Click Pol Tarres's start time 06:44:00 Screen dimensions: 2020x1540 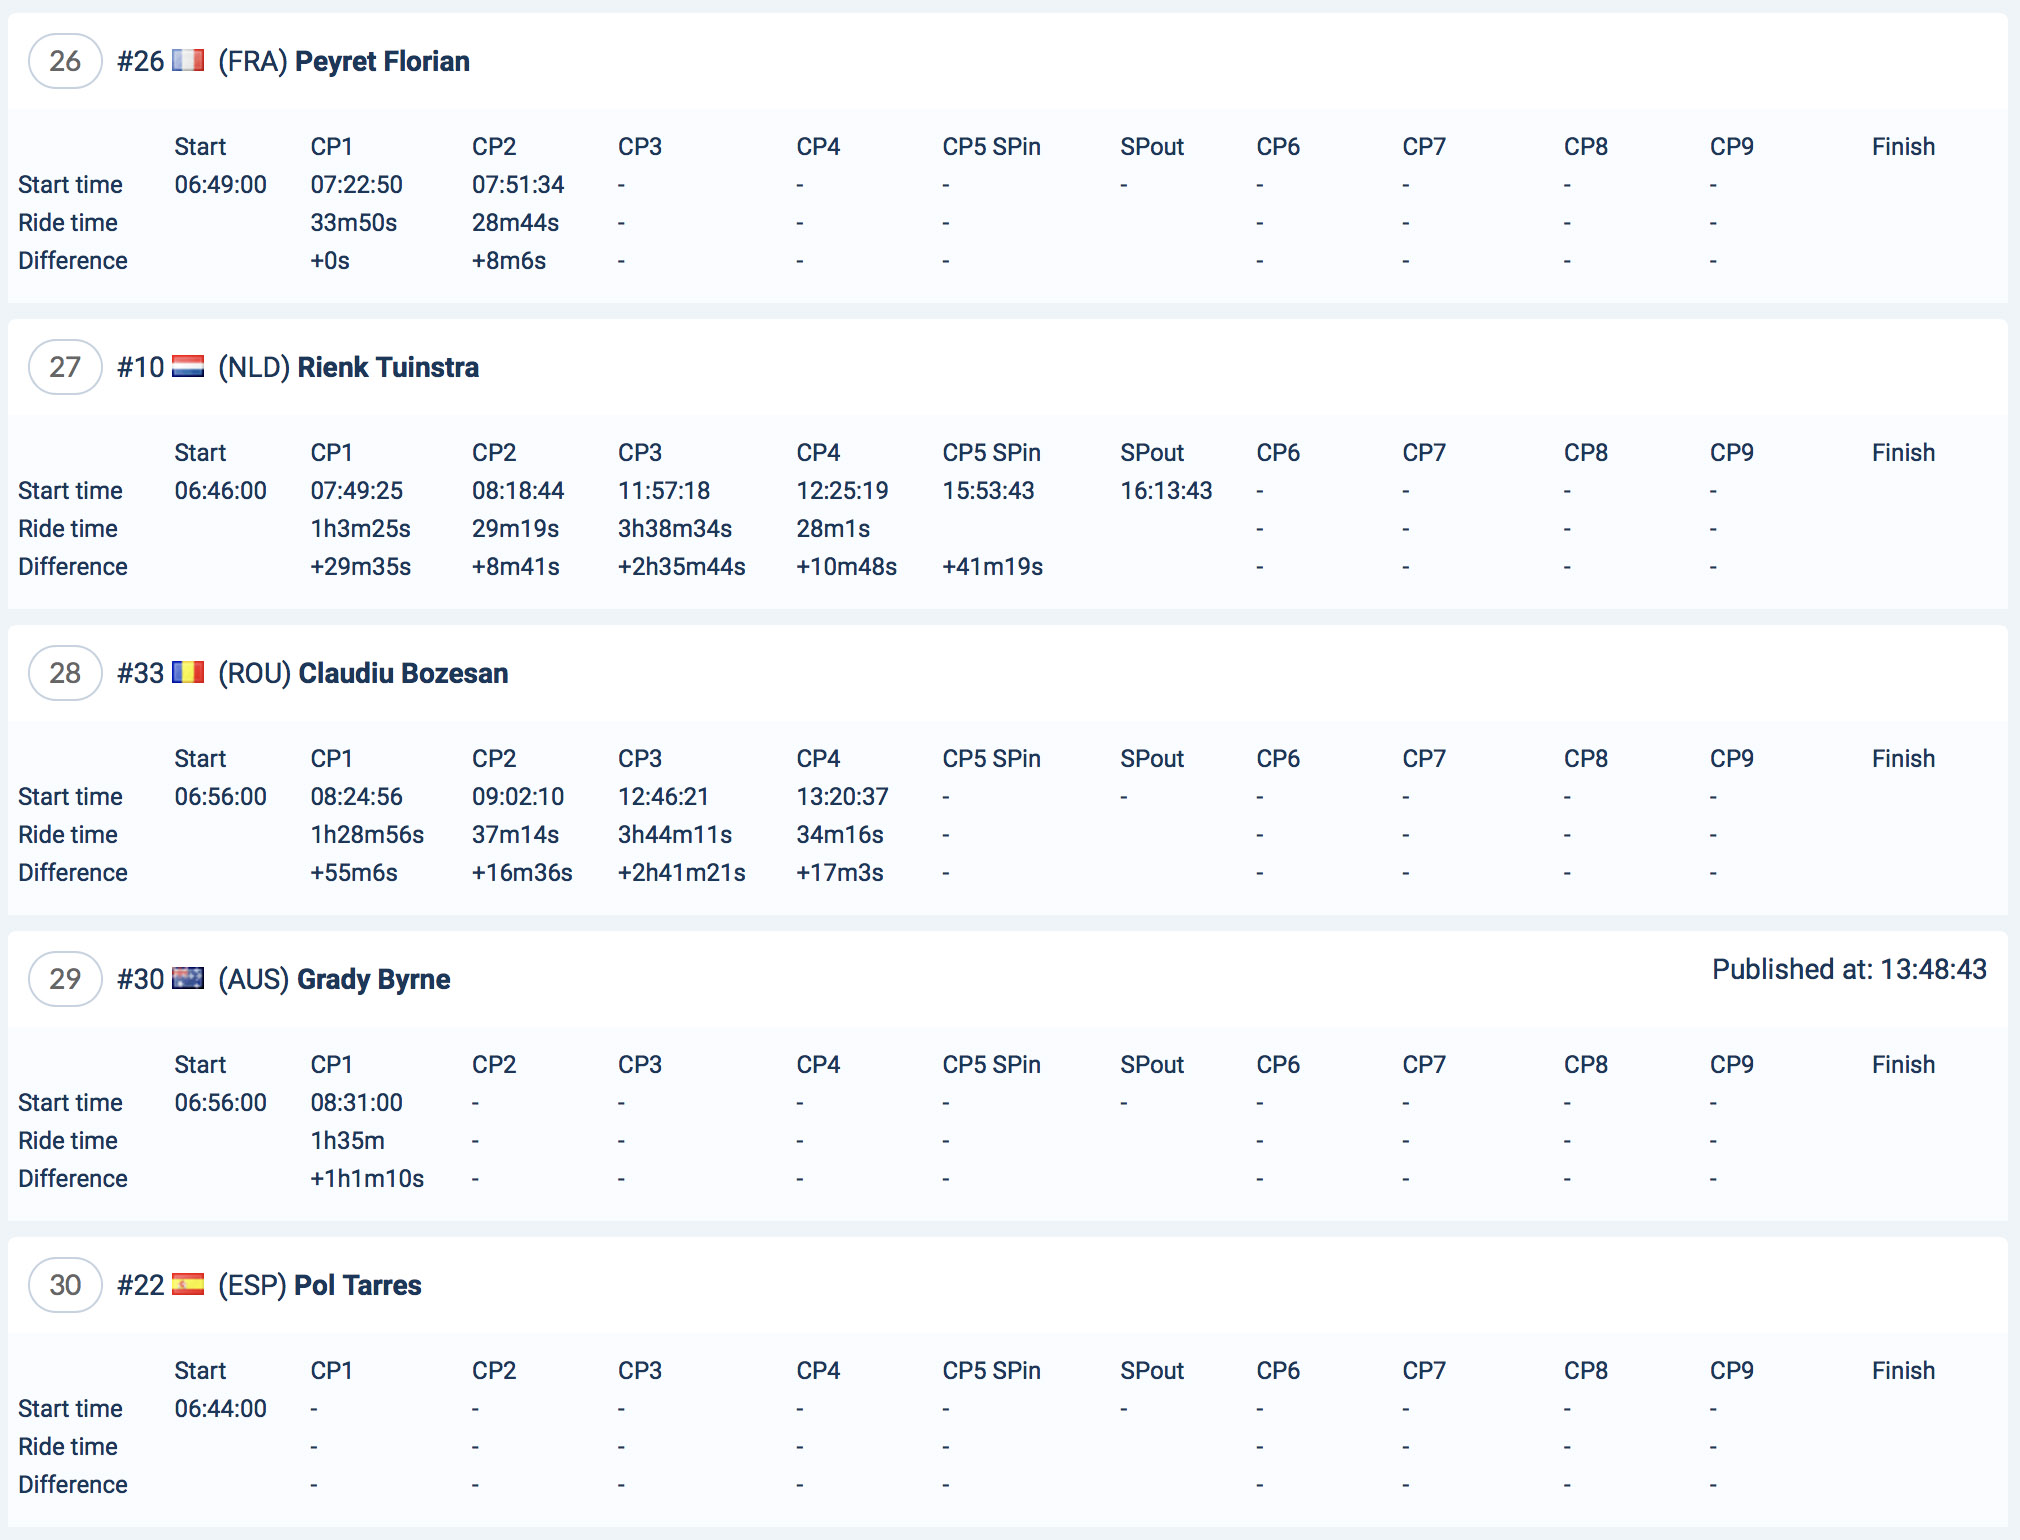pyautogui.click(x=220, y=1409)
